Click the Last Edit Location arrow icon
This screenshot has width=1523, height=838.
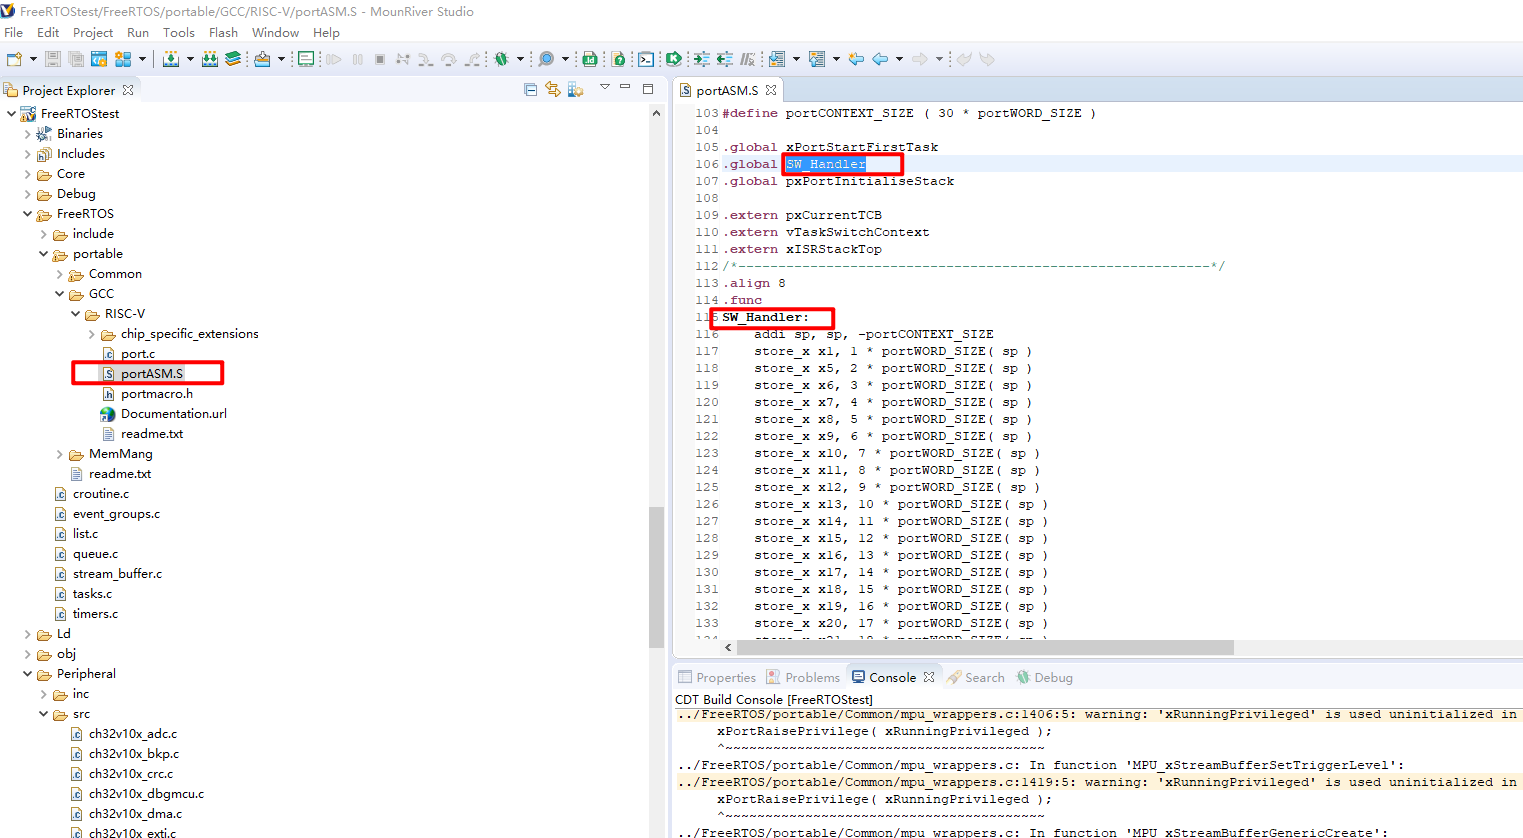pos(856,59)
